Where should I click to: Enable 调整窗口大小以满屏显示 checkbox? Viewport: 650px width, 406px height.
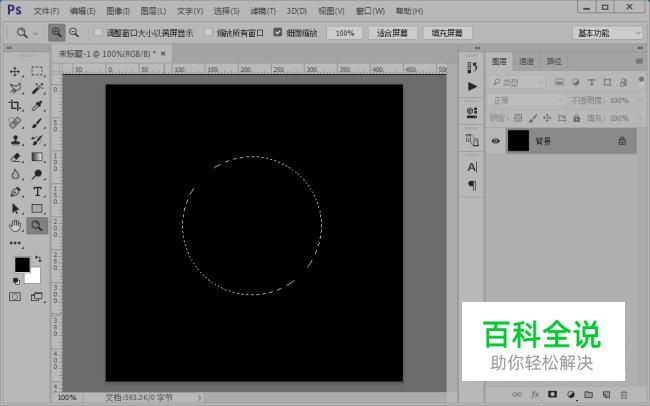(98, 32)
